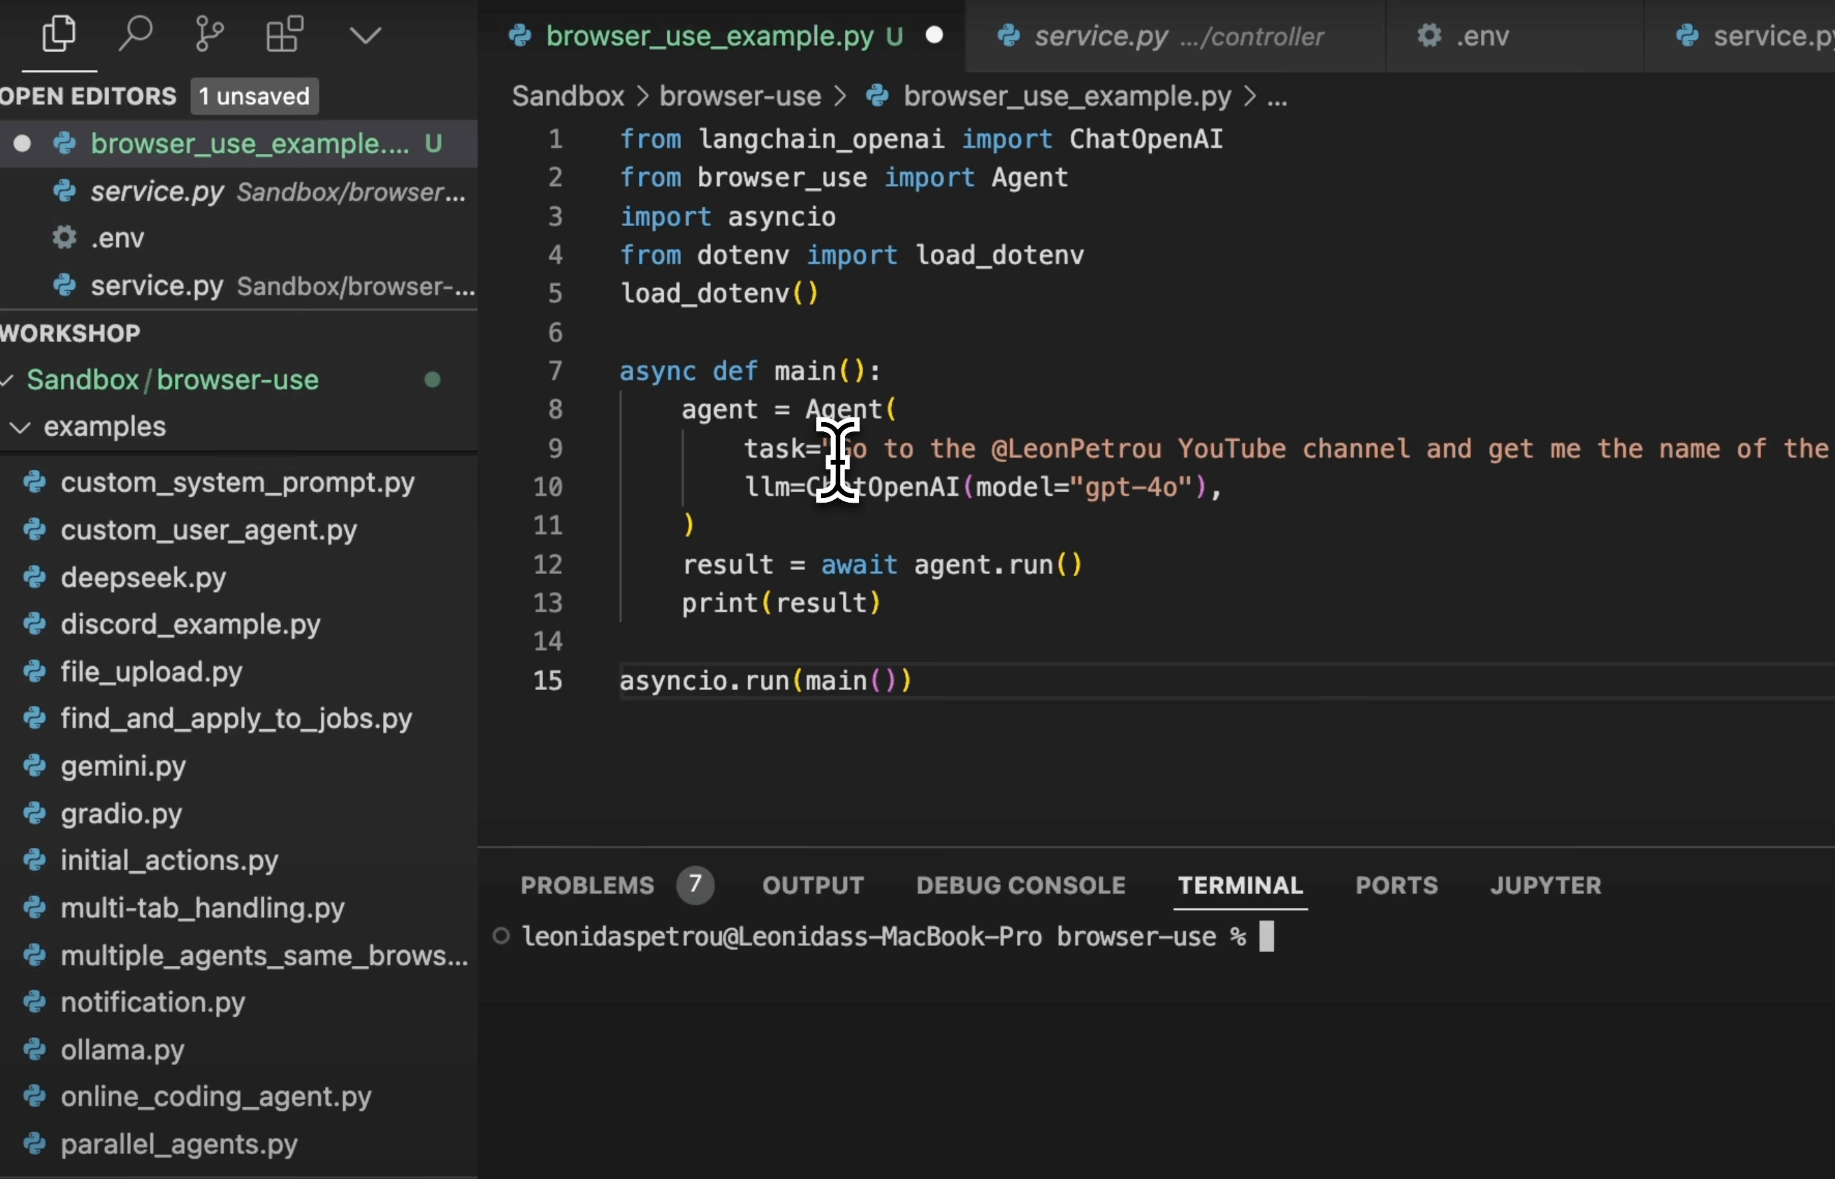Viewport: 1835px width, 1179px height.
Task: Click the Extensions-style layout icon
Action: click(284, 33)
